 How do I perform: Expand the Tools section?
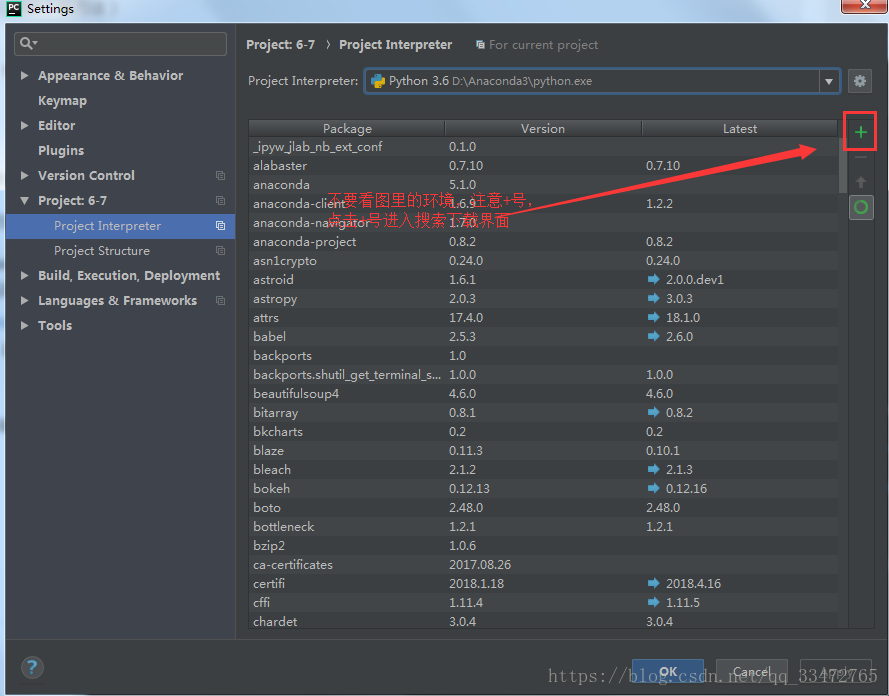24,325
